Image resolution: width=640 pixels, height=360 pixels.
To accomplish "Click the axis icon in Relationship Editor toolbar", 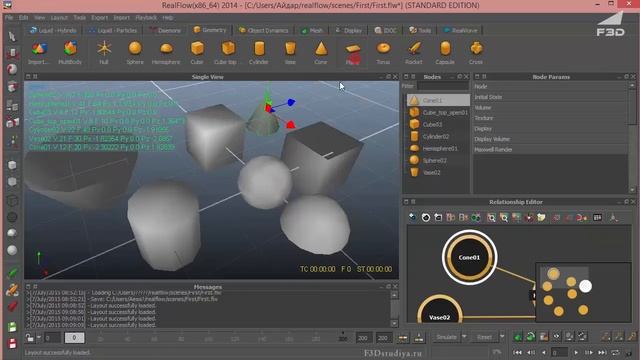I will coord(613,218).
